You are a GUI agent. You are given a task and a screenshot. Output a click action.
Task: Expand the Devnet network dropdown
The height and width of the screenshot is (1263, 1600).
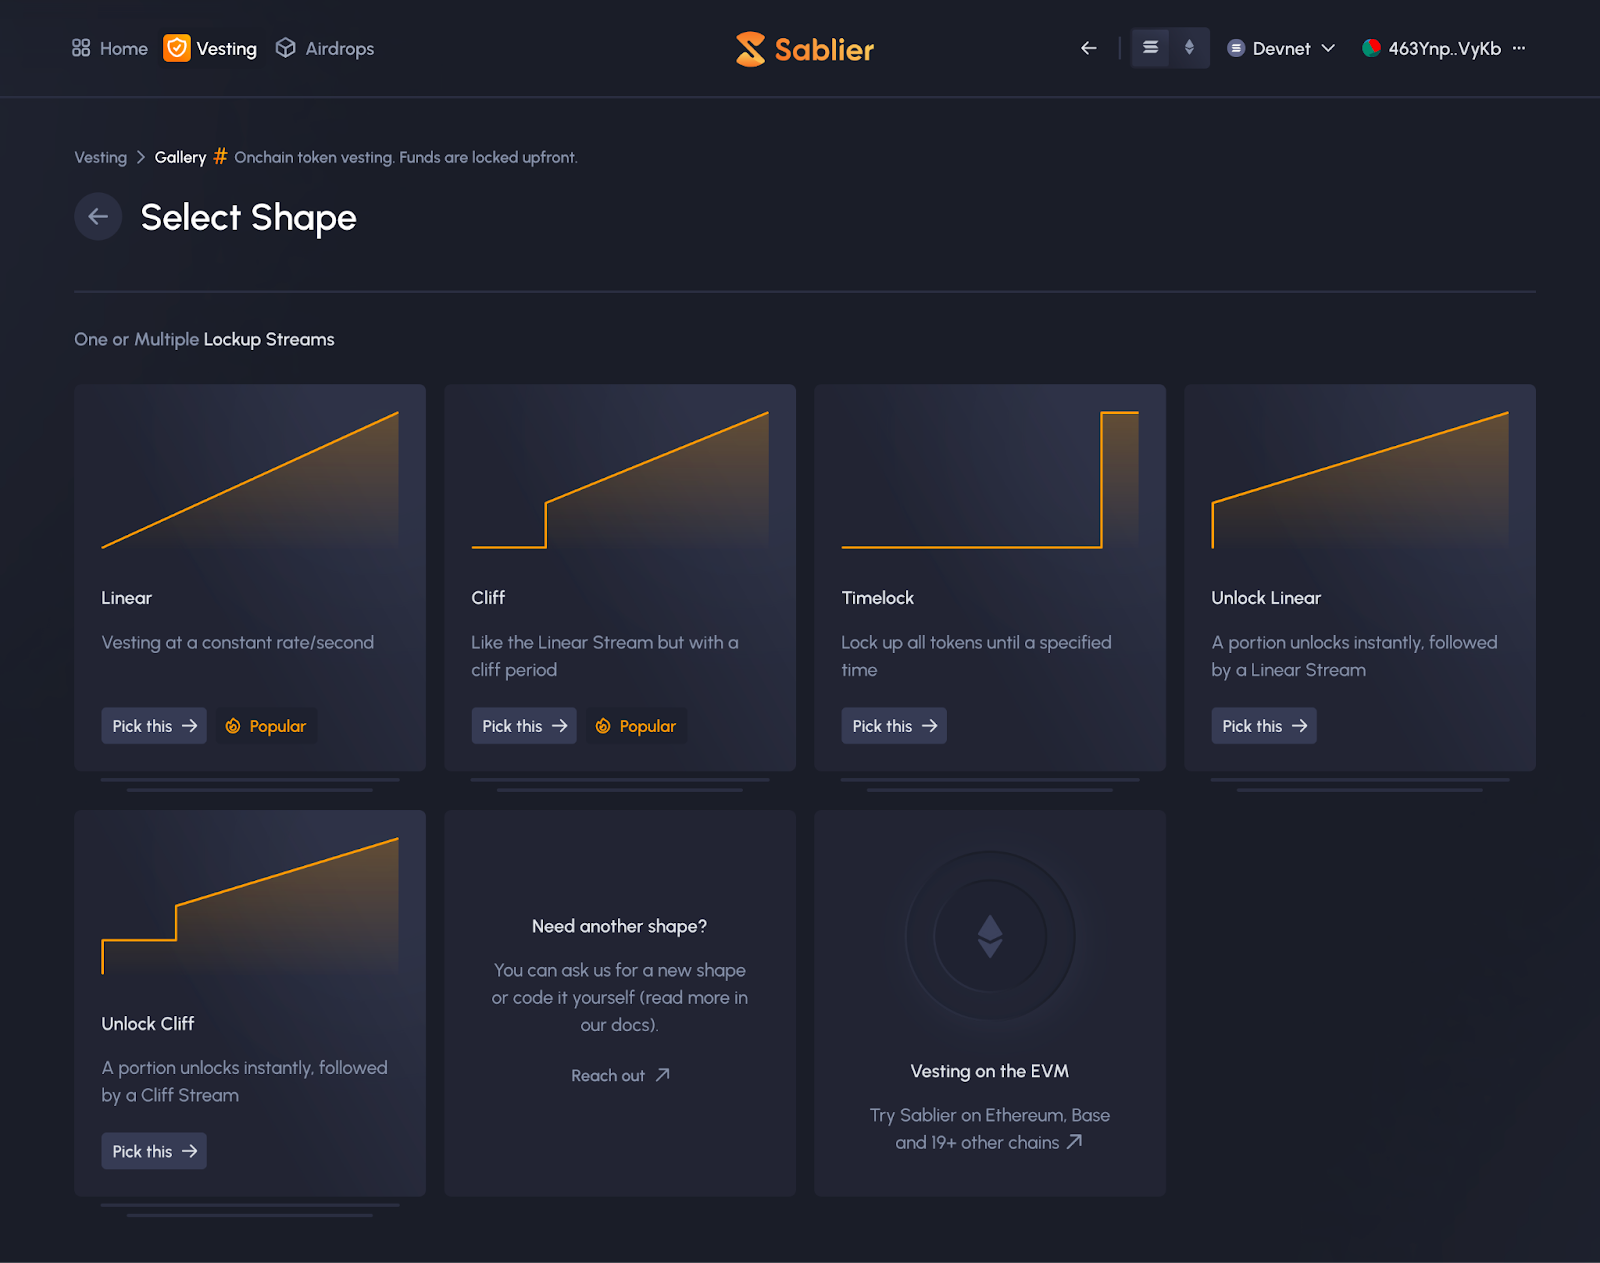pyautogui.click(x=1281, y=48)
